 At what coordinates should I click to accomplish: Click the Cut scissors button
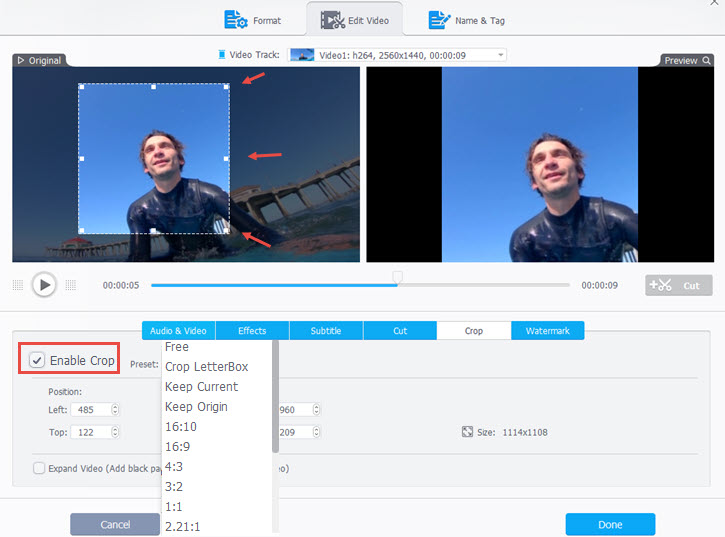coord(678,285)
